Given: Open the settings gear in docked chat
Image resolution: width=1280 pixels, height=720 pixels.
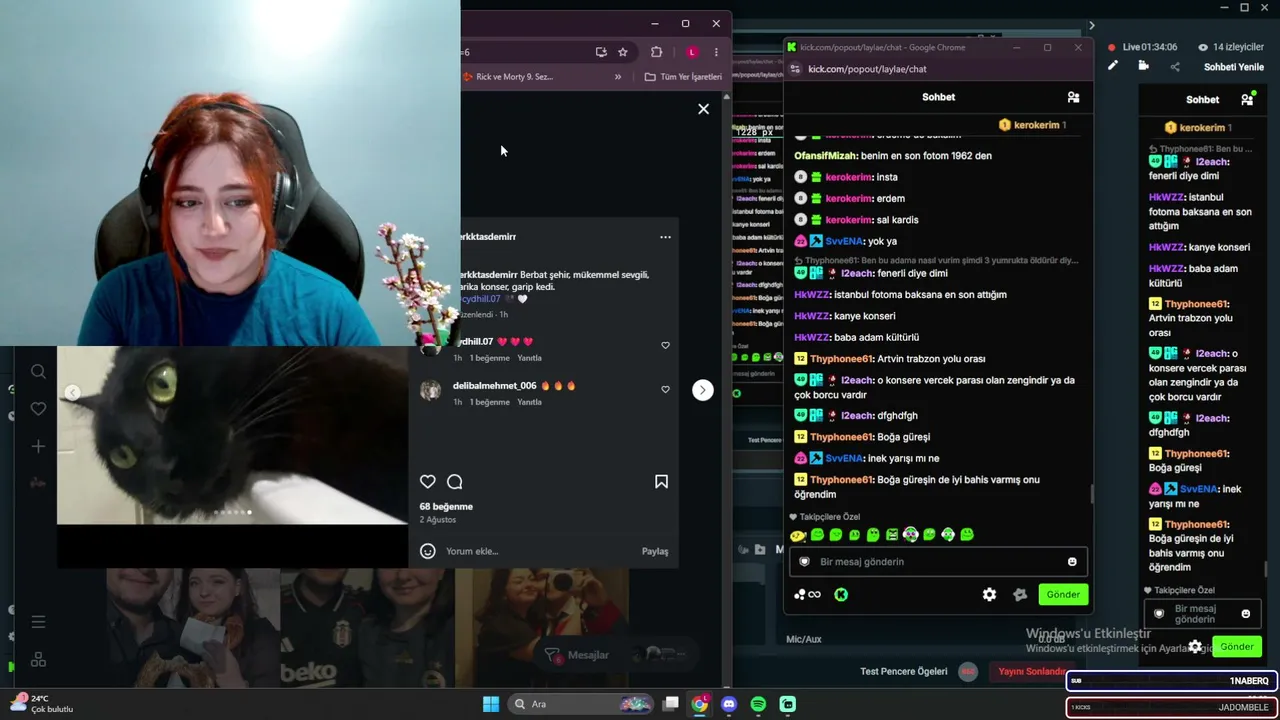Looking at the screenshot, I should [1195, 647].
